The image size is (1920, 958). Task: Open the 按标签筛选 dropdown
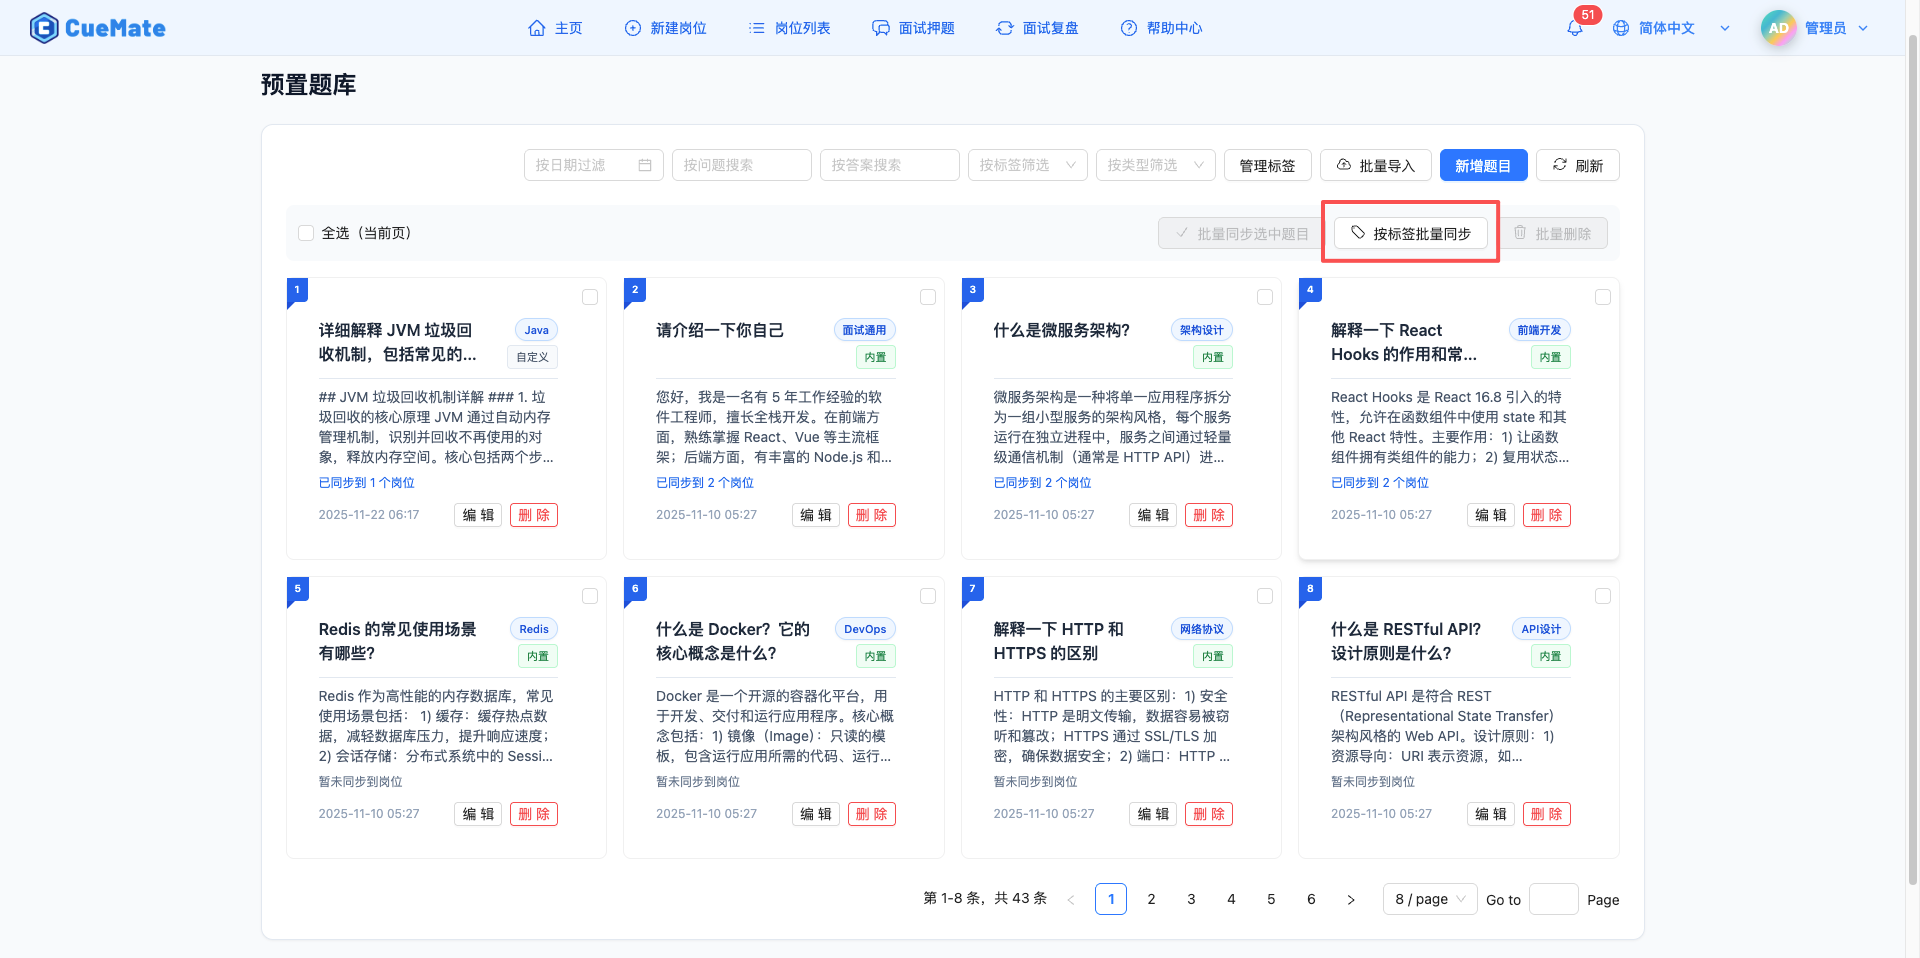tap(1027, 165)
